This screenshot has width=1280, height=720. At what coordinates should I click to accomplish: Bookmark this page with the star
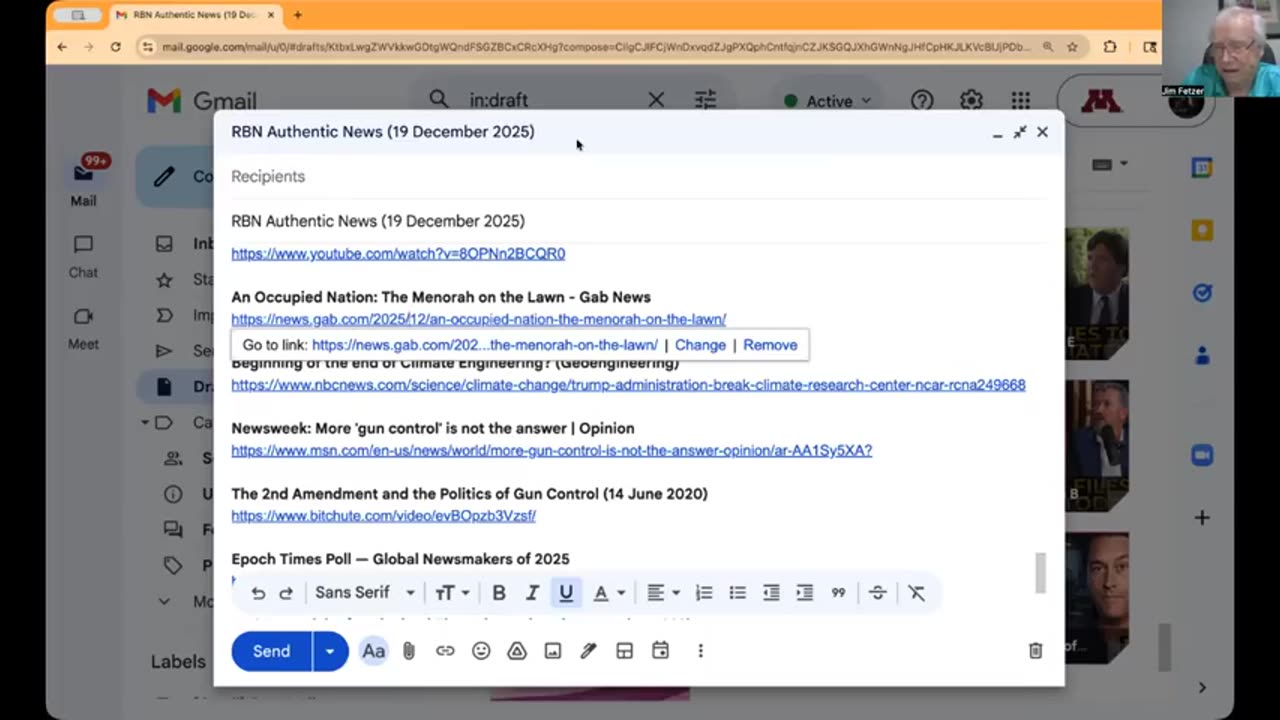(x=1072, y=46)
